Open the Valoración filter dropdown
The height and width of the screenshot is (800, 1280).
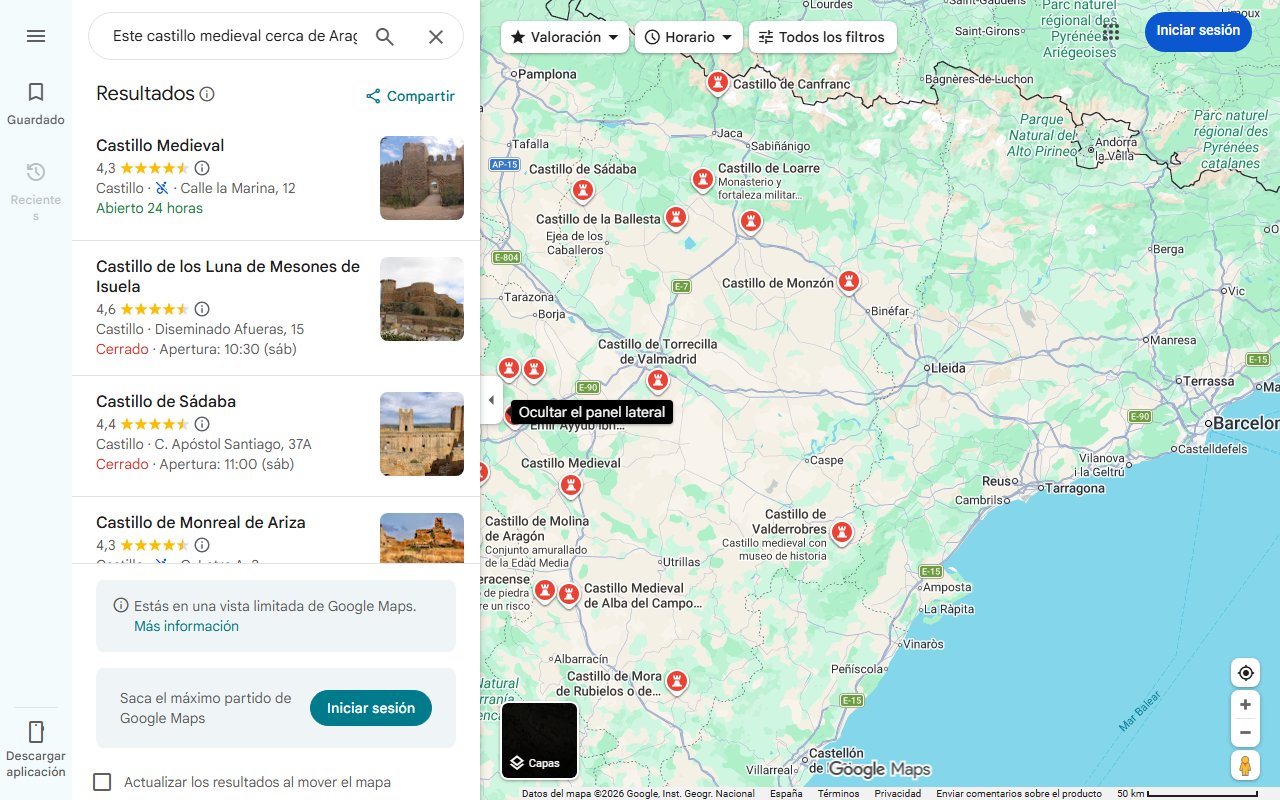click(564, 37)
